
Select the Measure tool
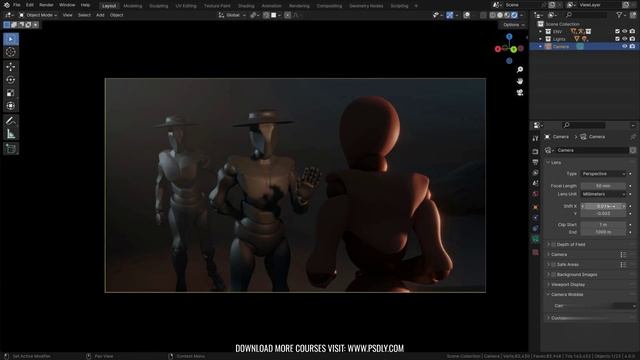pos(11,134)
